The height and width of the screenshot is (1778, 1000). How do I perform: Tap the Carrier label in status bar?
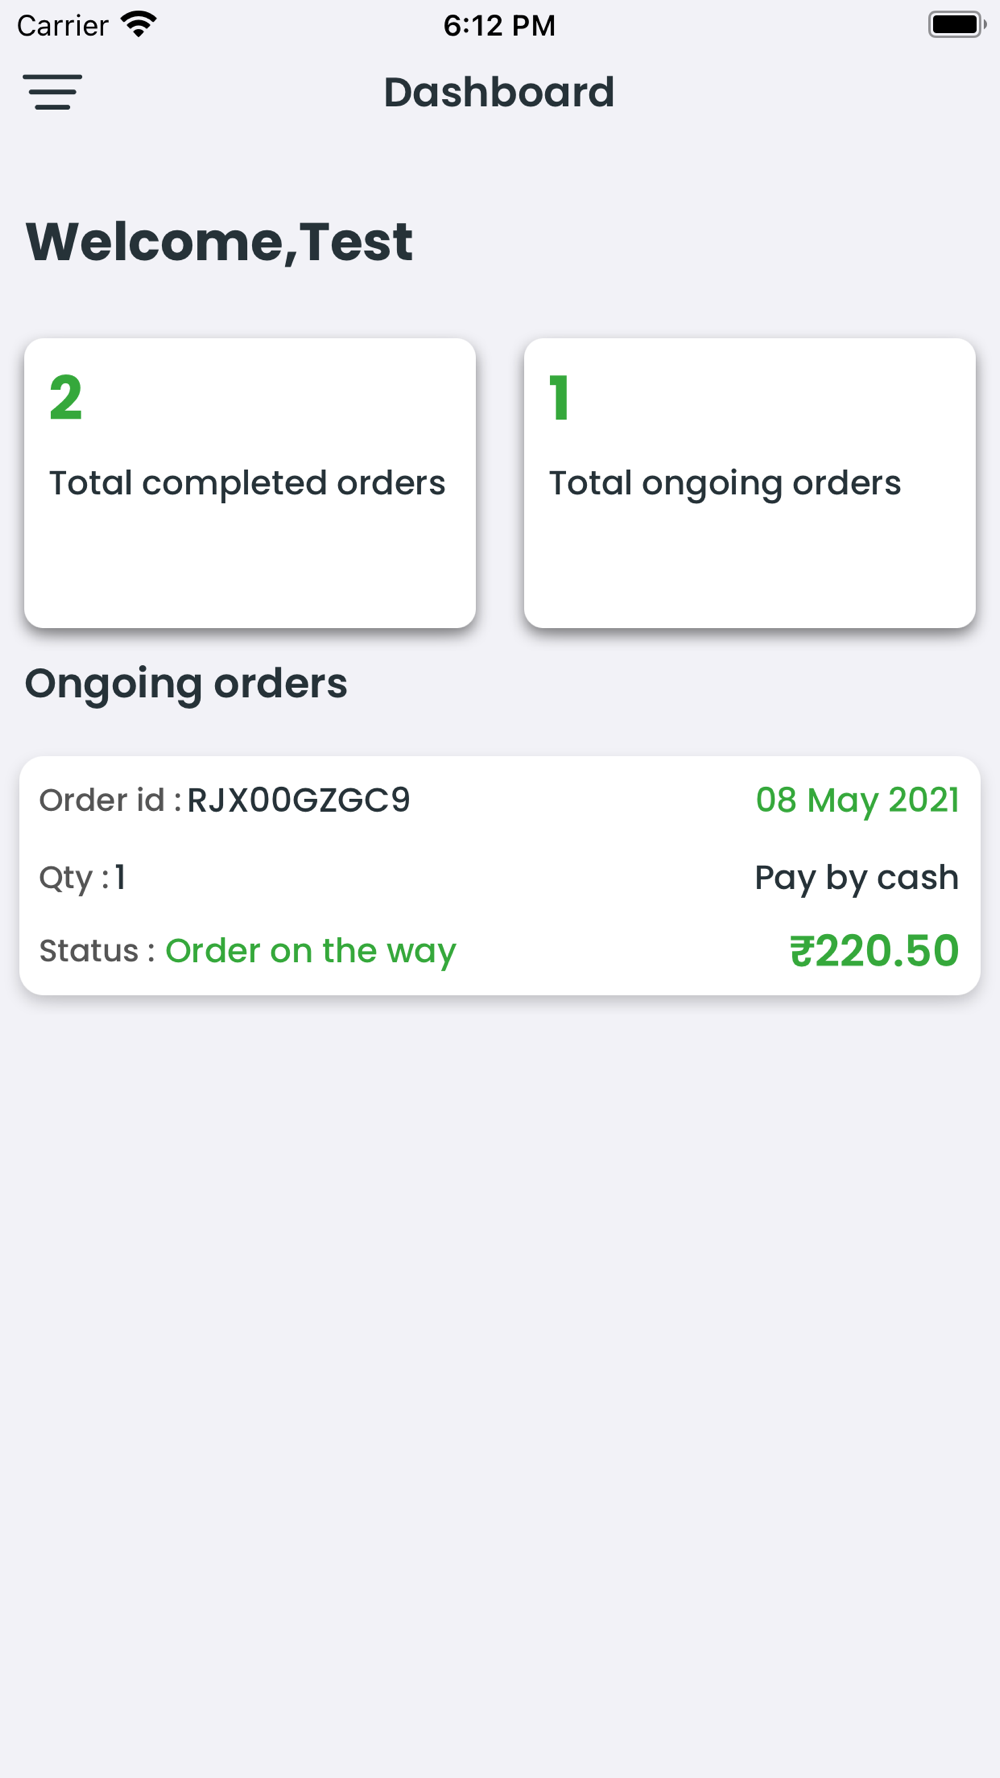point(62,25)
